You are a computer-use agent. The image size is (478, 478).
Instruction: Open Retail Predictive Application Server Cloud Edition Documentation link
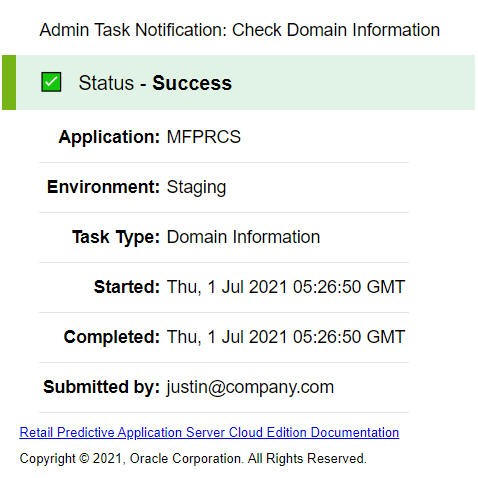[x=209, y=432]
